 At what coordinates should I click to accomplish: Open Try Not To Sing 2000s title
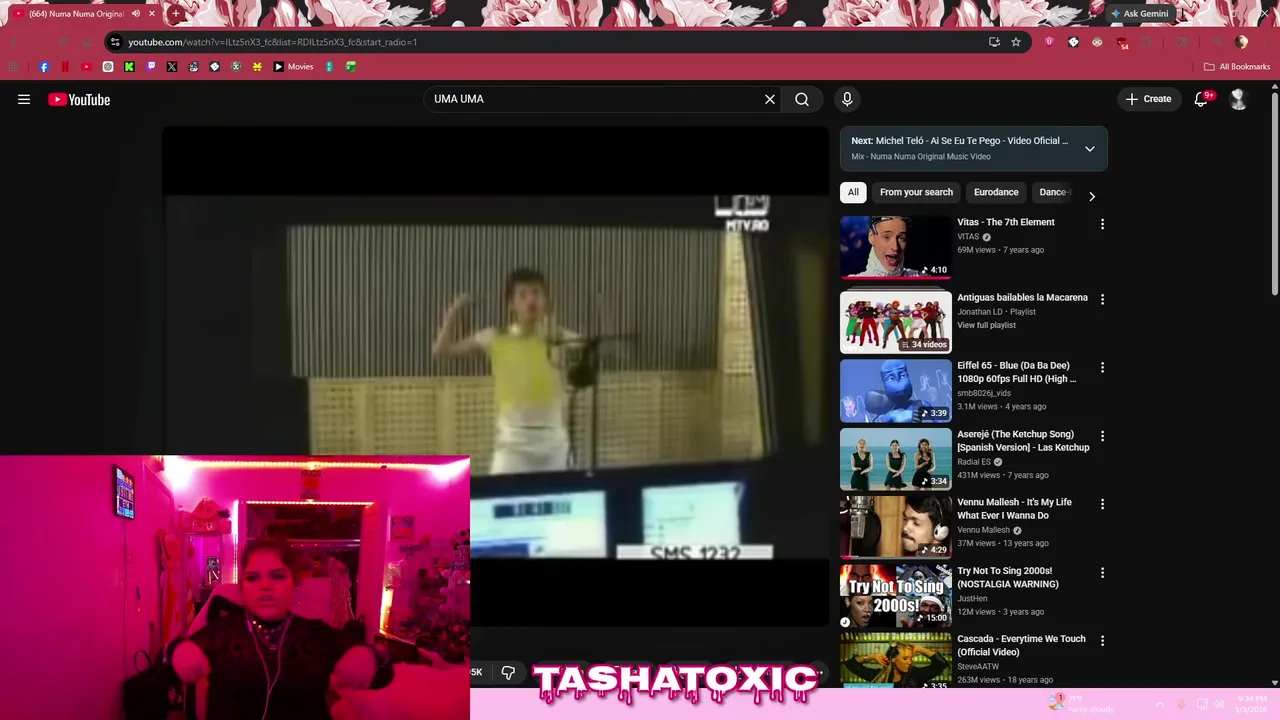coord(1008,577)
